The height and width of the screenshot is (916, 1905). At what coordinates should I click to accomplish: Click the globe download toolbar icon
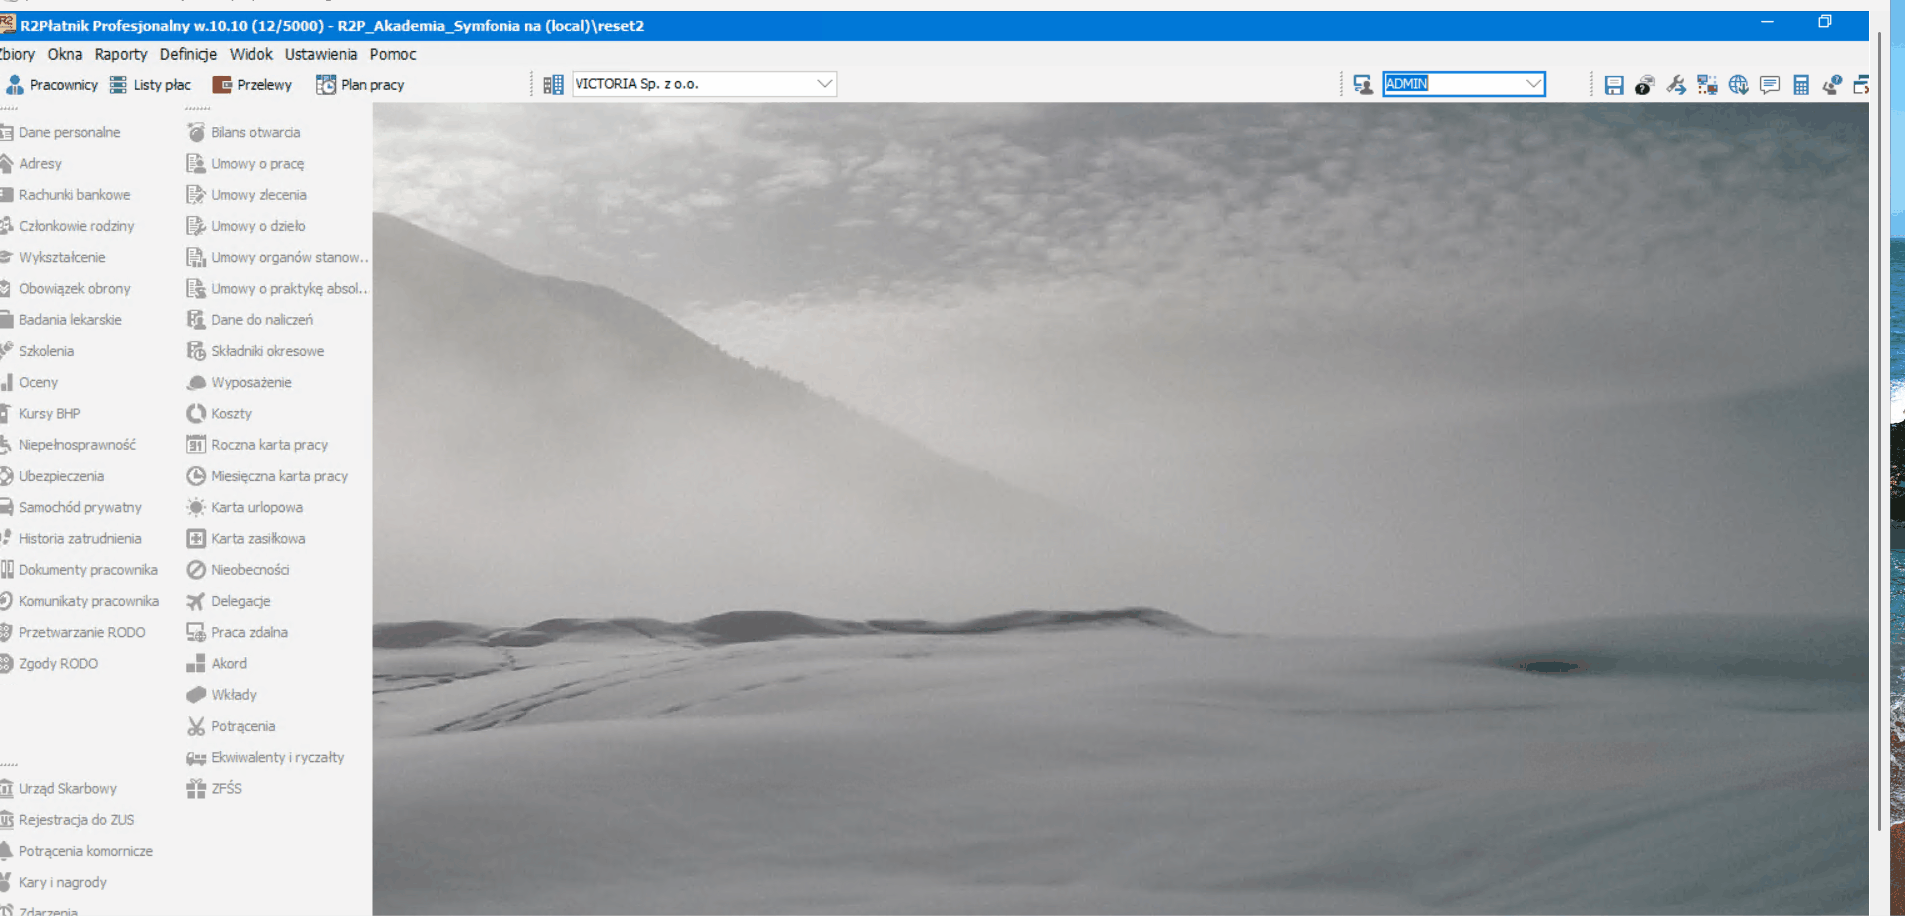point(1739,85)
